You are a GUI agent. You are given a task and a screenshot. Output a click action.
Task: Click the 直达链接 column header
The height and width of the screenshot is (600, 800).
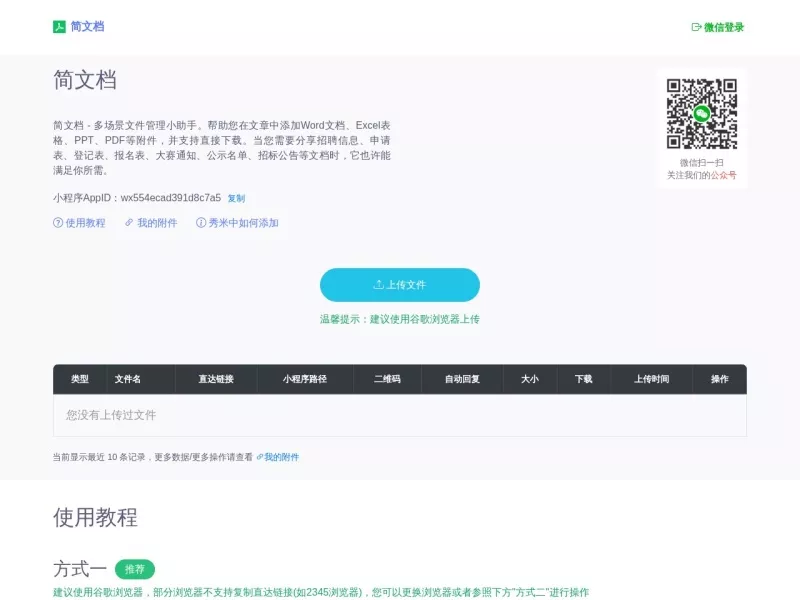click(x=216, y=379)
